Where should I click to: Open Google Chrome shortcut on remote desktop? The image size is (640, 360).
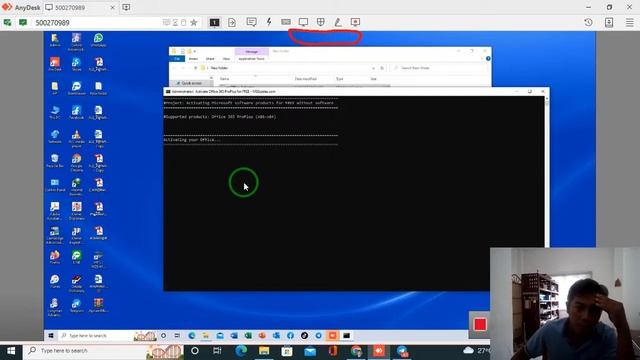pyautogui.click(x=76, y=162)
